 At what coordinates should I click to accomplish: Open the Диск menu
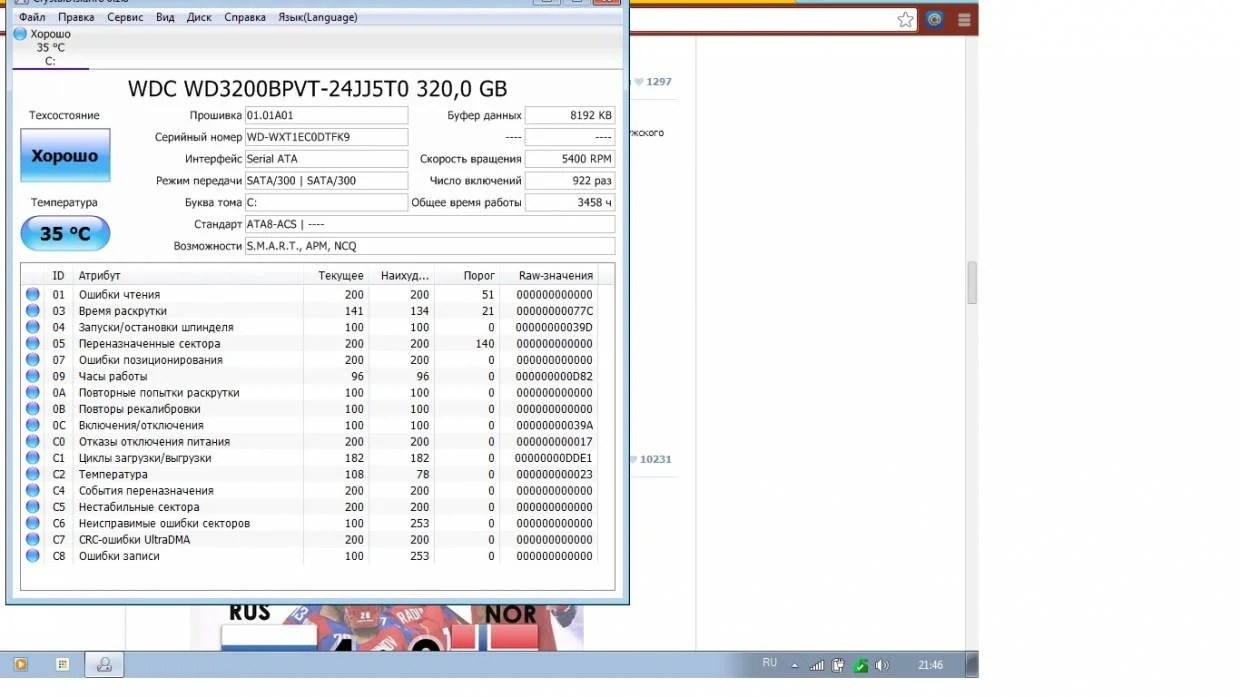(199, 17)
